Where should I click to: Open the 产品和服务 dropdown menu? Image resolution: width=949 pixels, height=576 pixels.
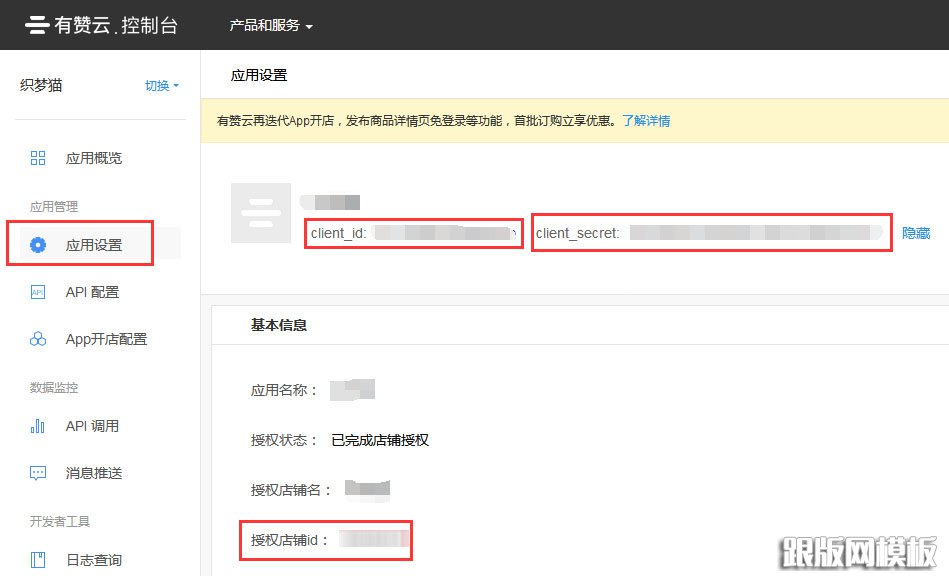[271, 25]
